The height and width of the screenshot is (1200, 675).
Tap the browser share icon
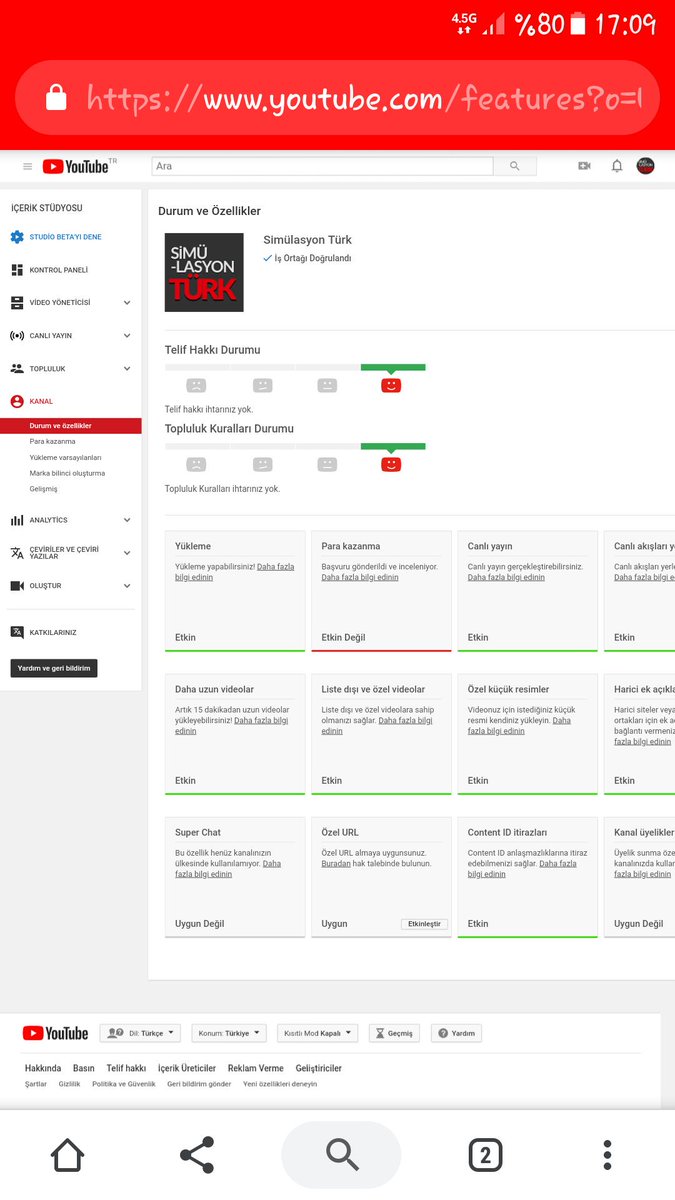(197, 1155)
